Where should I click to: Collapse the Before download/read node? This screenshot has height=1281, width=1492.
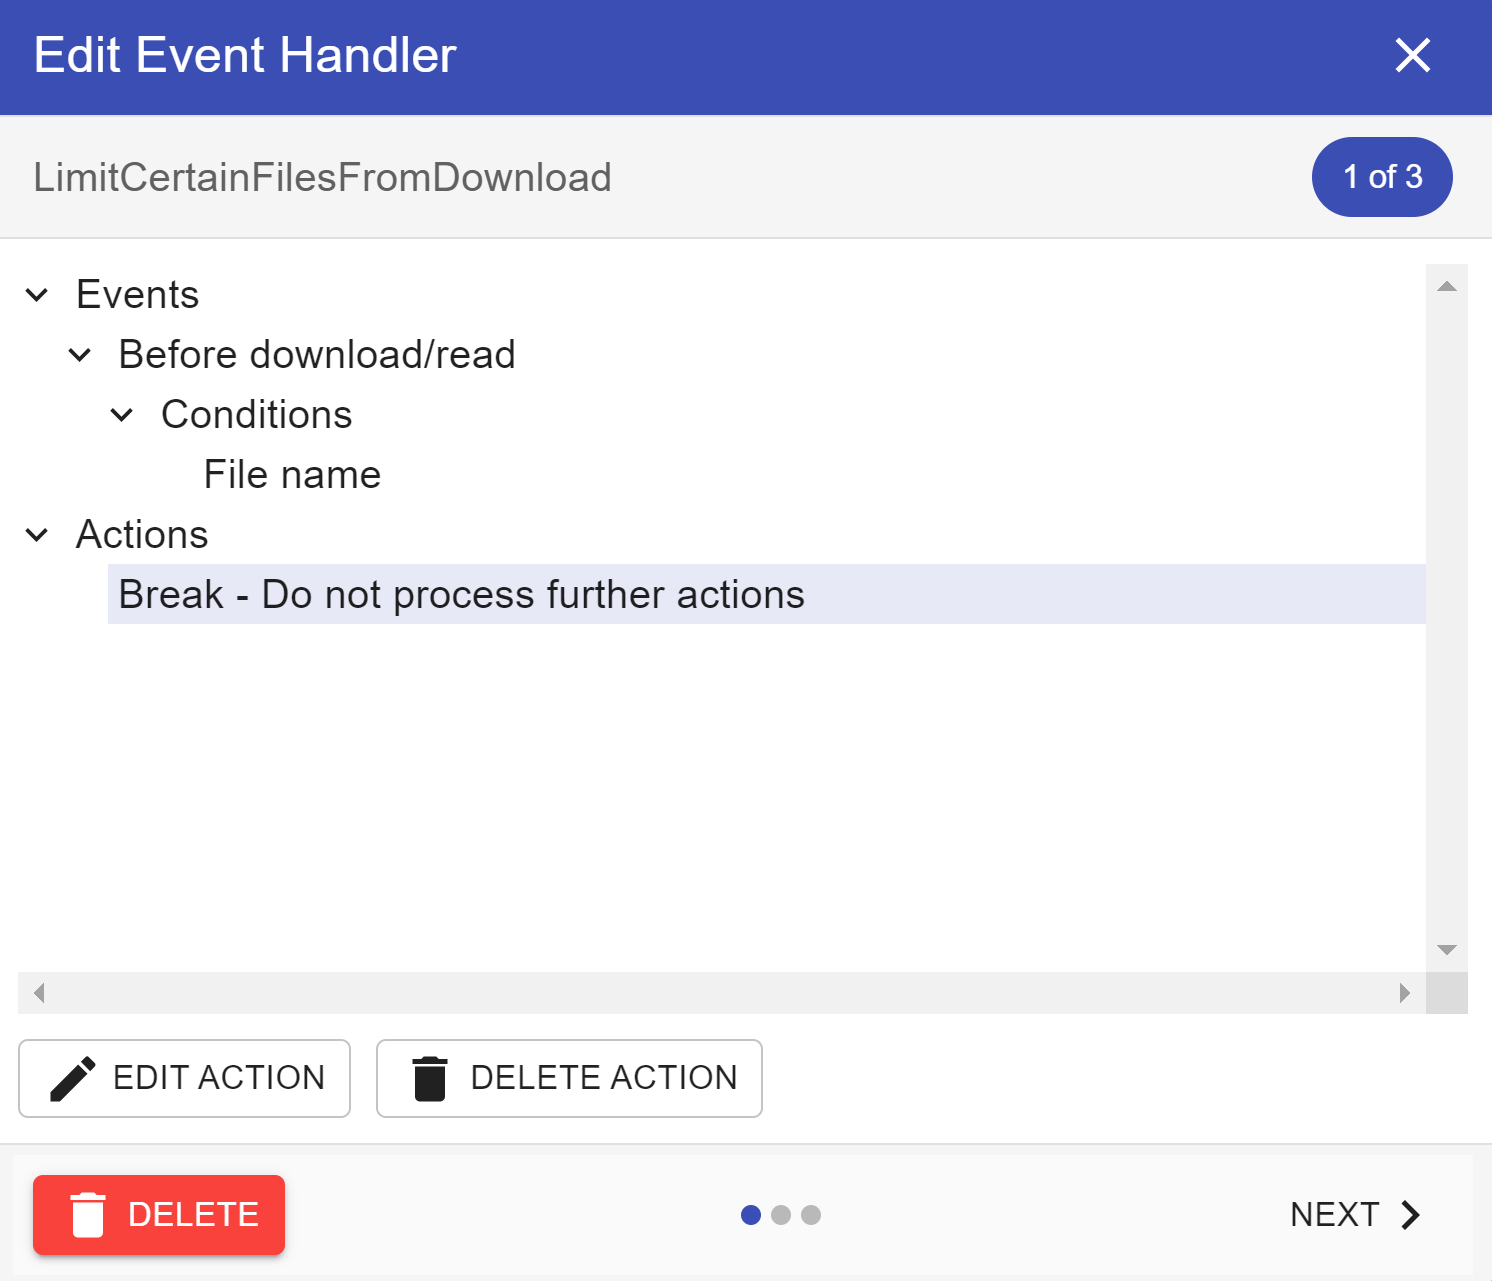point(80,355)
